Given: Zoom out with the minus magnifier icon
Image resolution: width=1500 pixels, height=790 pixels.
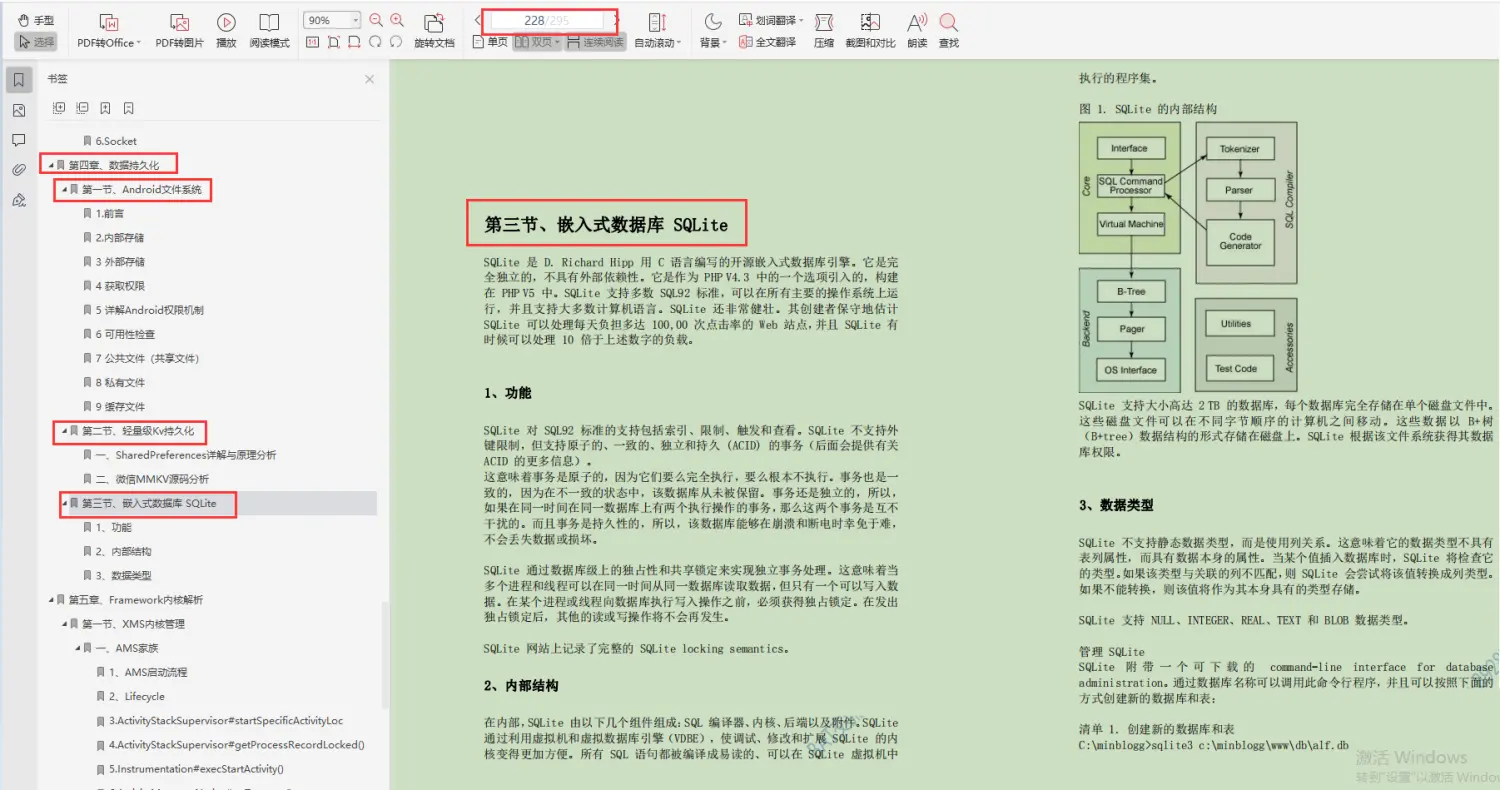Looking at the screenshot, I should (376, 20).
